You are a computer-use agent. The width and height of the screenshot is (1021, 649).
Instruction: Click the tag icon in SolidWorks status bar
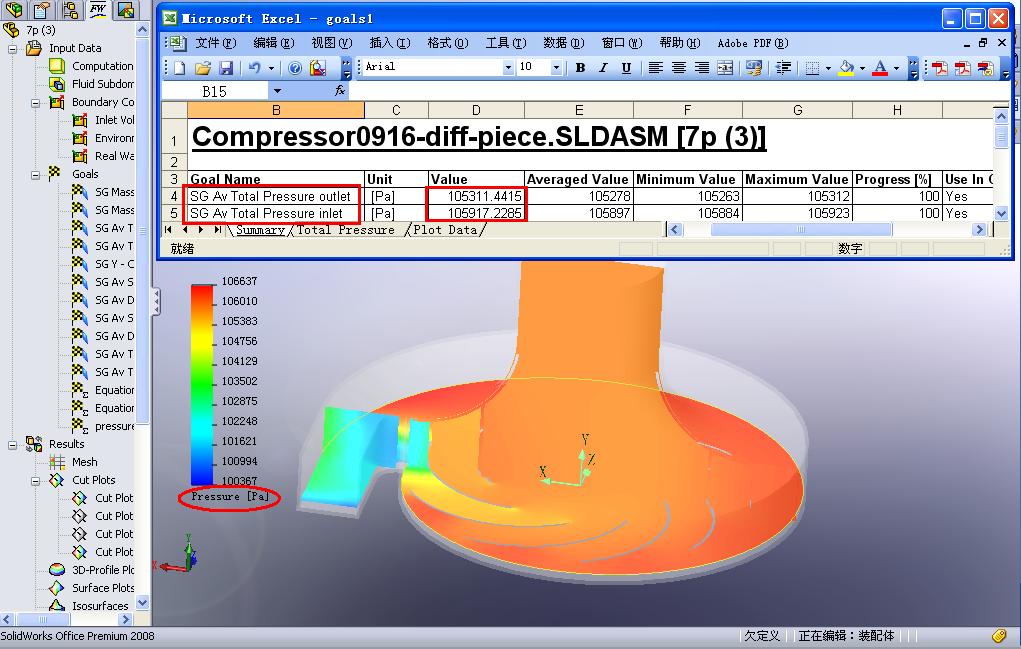1000,635
